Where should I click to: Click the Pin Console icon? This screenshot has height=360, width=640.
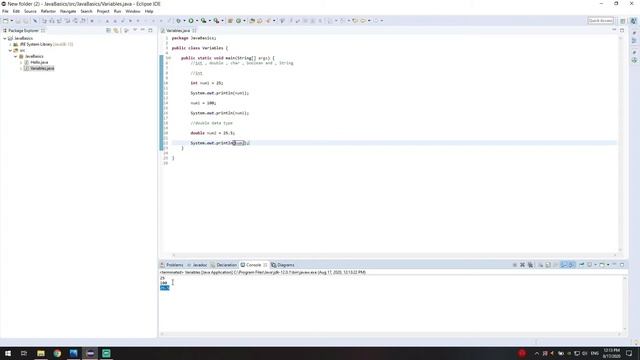582,265
